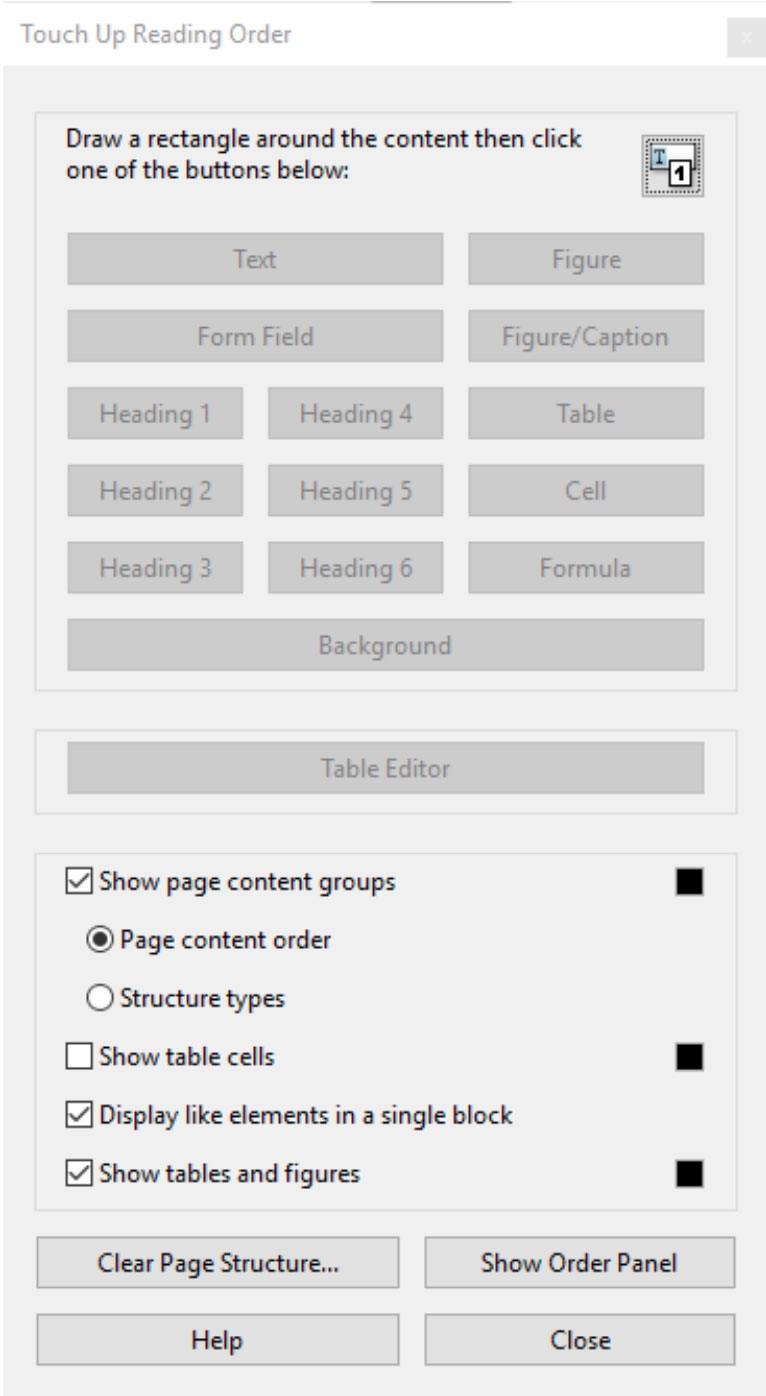Click the reading order icon at top right

click(x=672, y=166)
